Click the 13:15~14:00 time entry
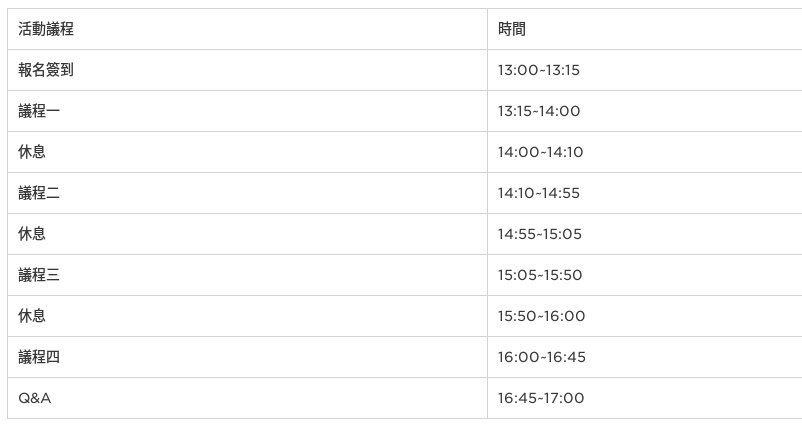 [539, 111]
